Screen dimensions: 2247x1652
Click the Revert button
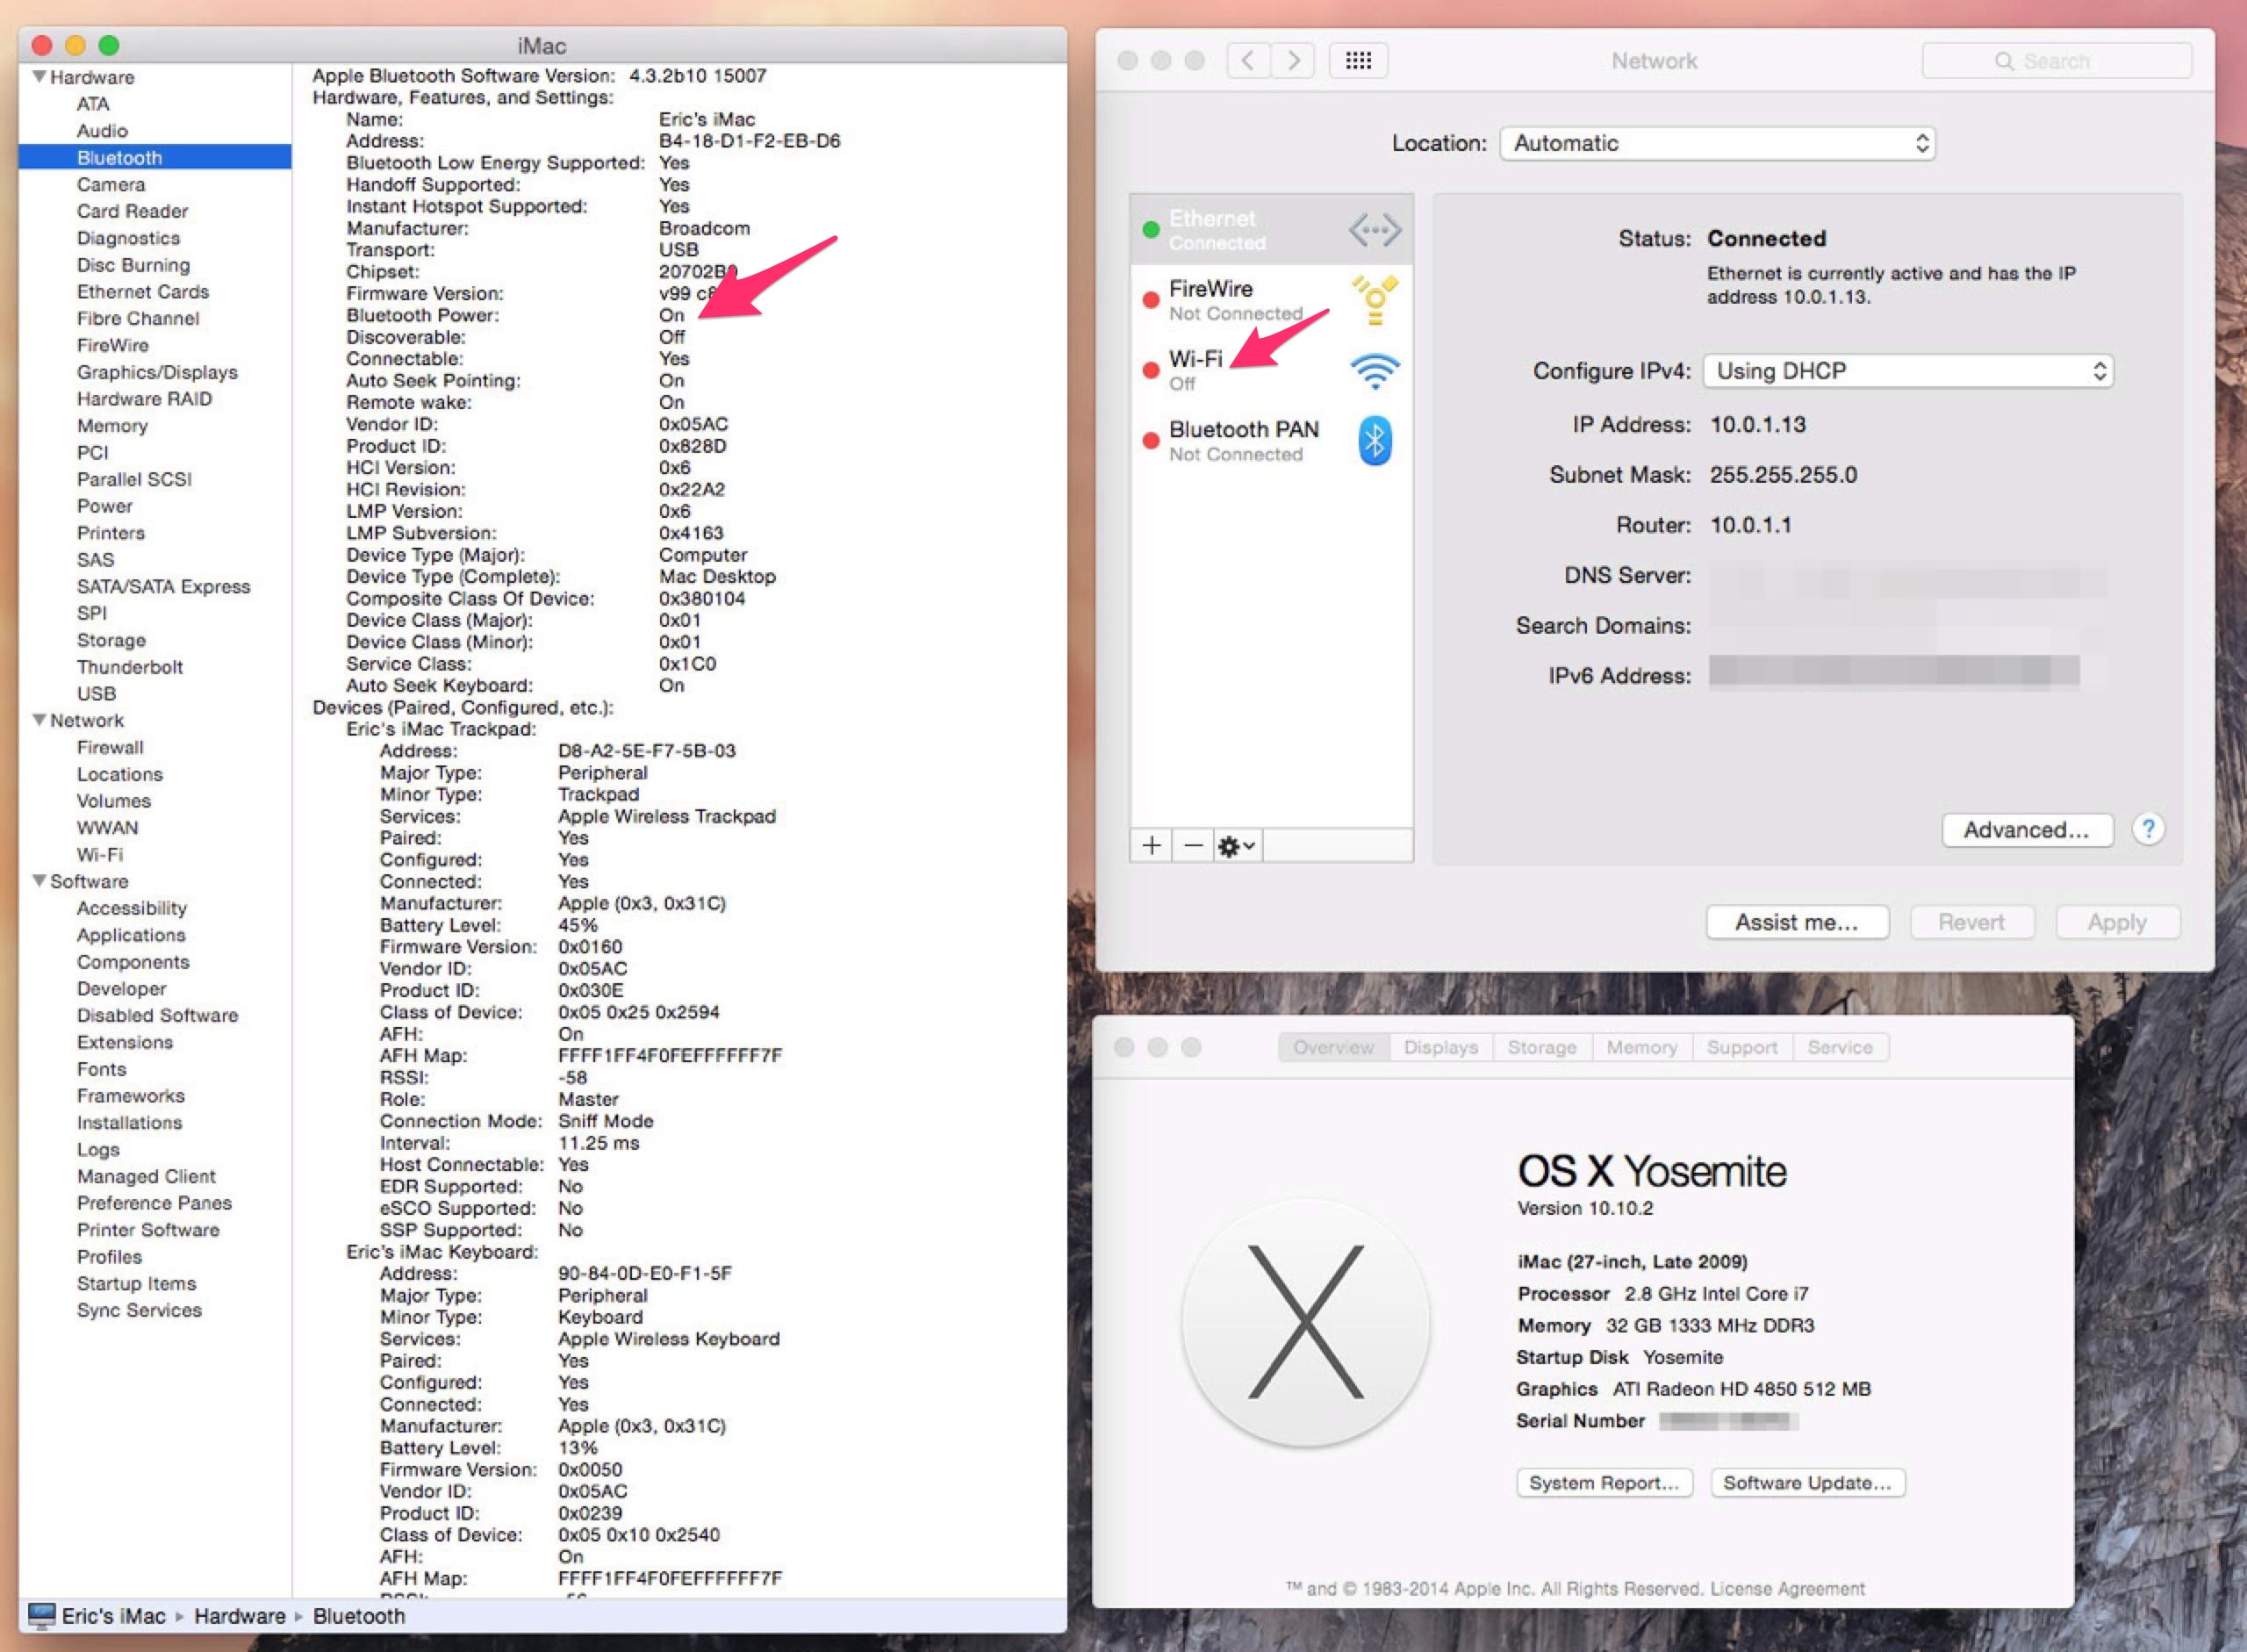[x=1971, y=922]
